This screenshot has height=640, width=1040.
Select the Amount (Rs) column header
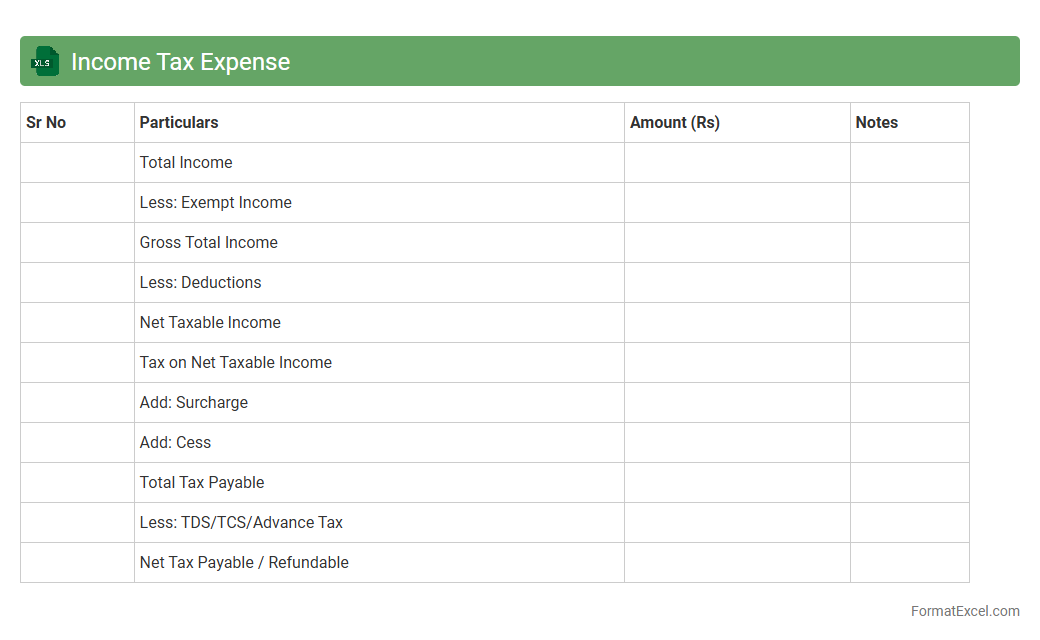675,123
